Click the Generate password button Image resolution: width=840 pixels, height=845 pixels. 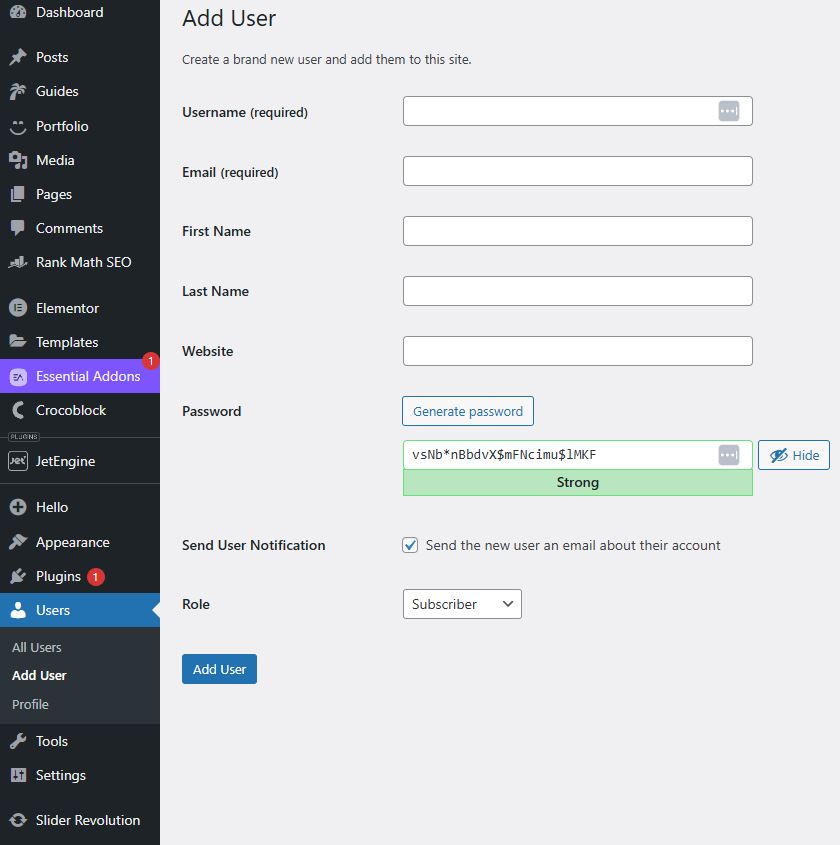click(468, 411)
